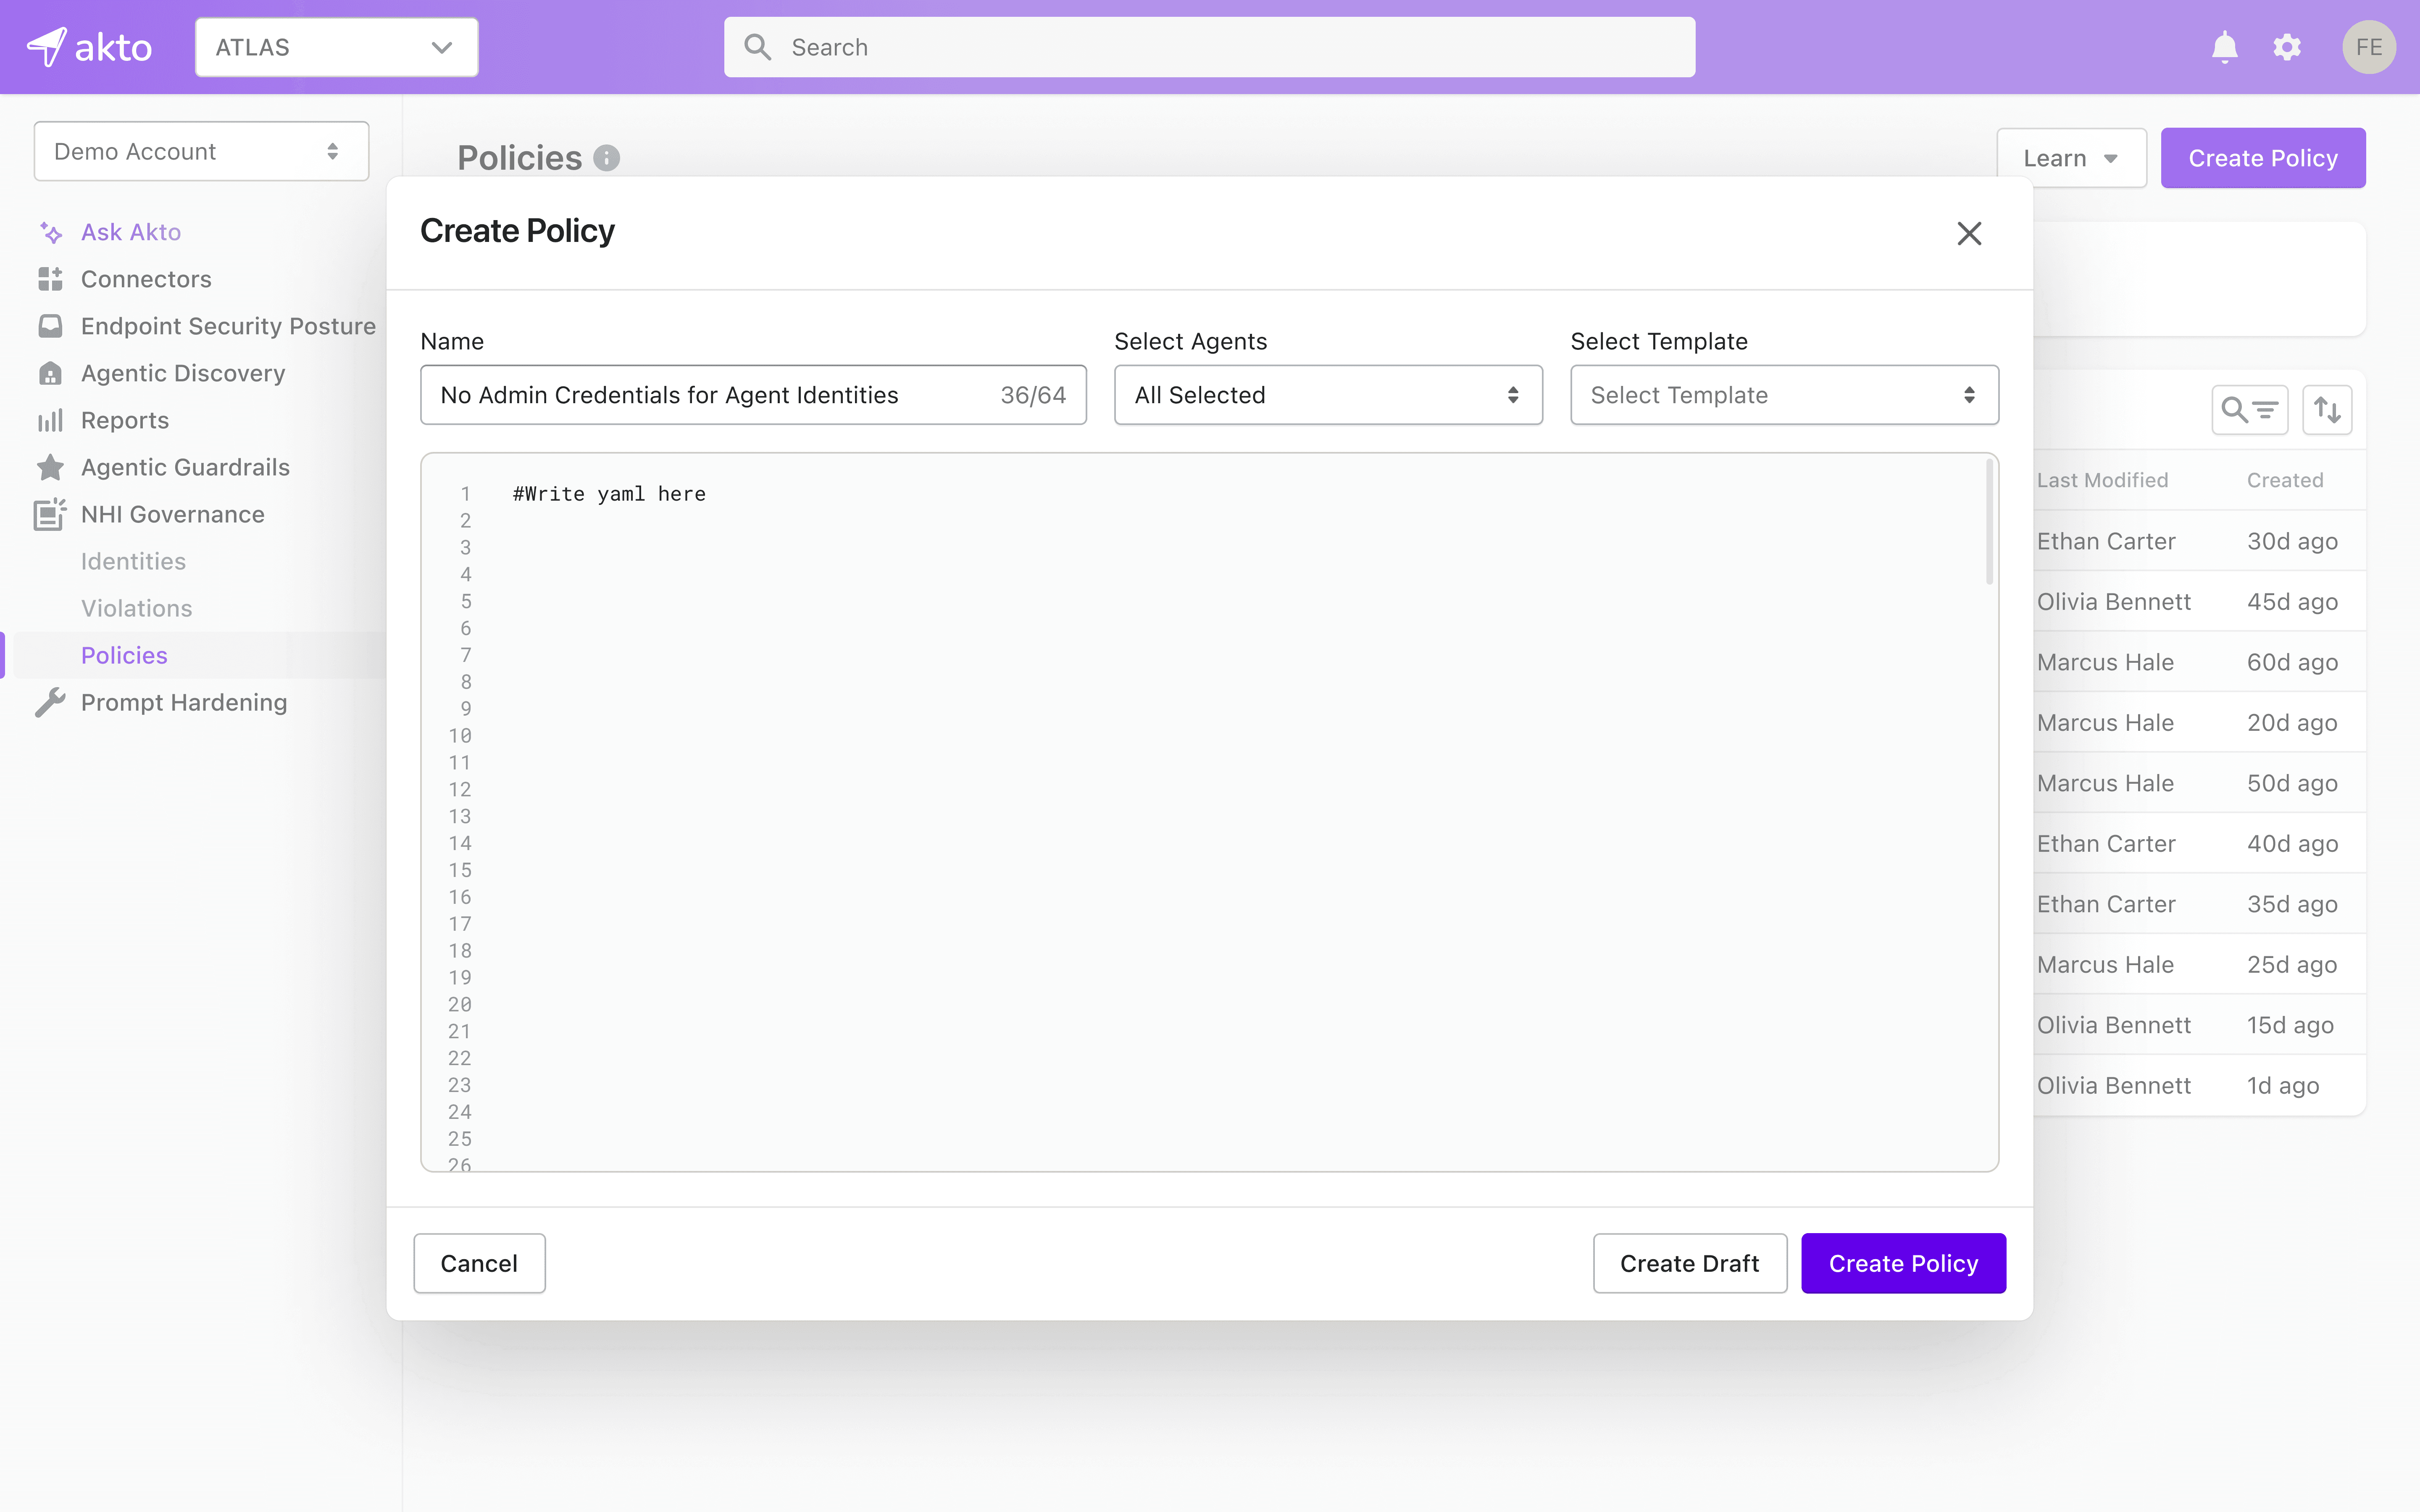Screen dimensions: 2420x1512
Task: Click Create Policy button in page header
Action: pyautogui.click(x=2263, y=158)
